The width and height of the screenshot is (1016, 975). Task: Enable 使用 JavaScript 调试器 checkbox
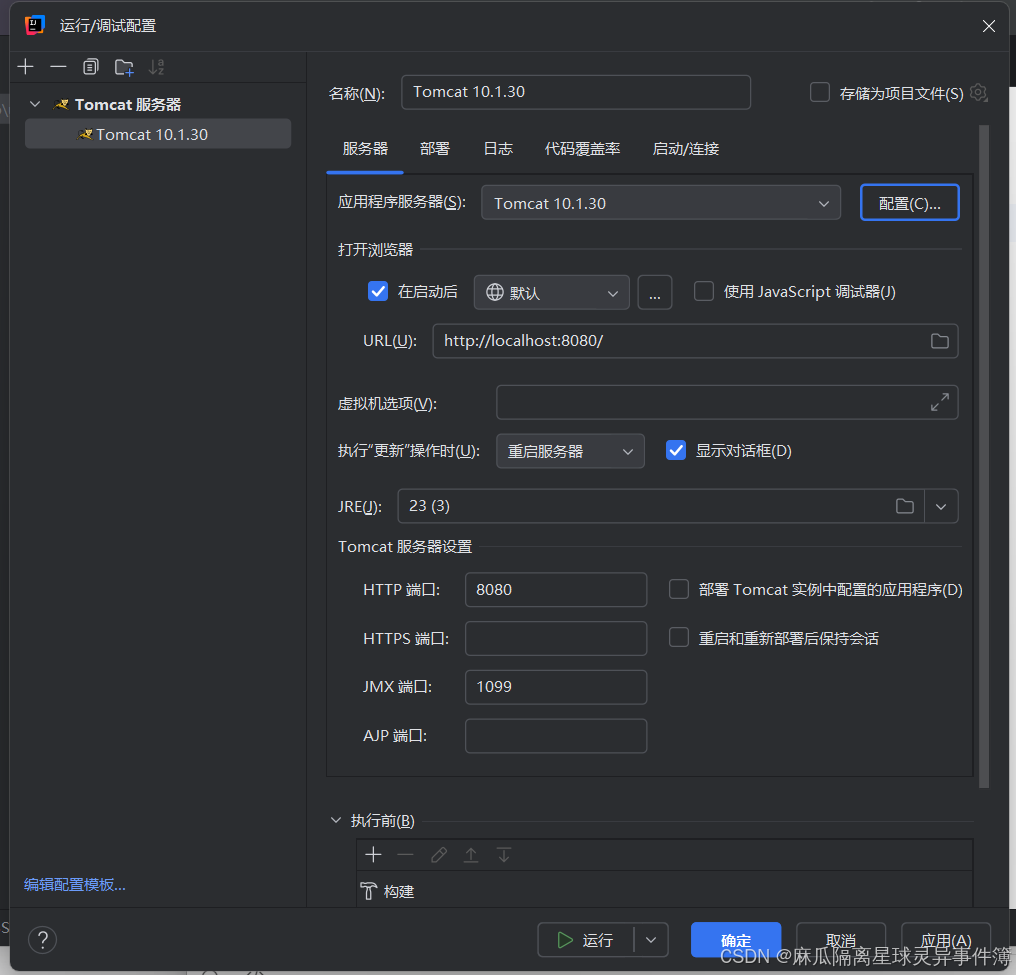coord(704,292)
